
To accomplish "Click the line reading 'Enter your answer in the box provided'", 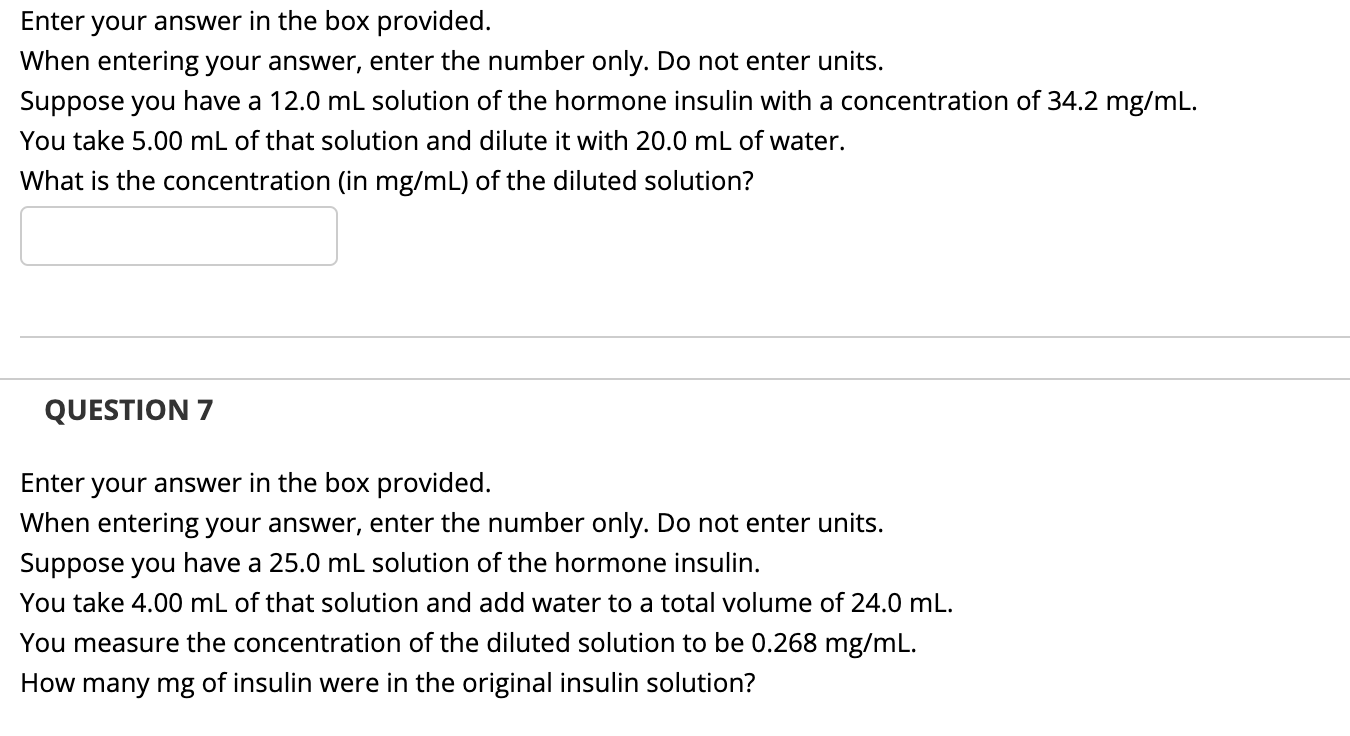I will coord(255,21).
